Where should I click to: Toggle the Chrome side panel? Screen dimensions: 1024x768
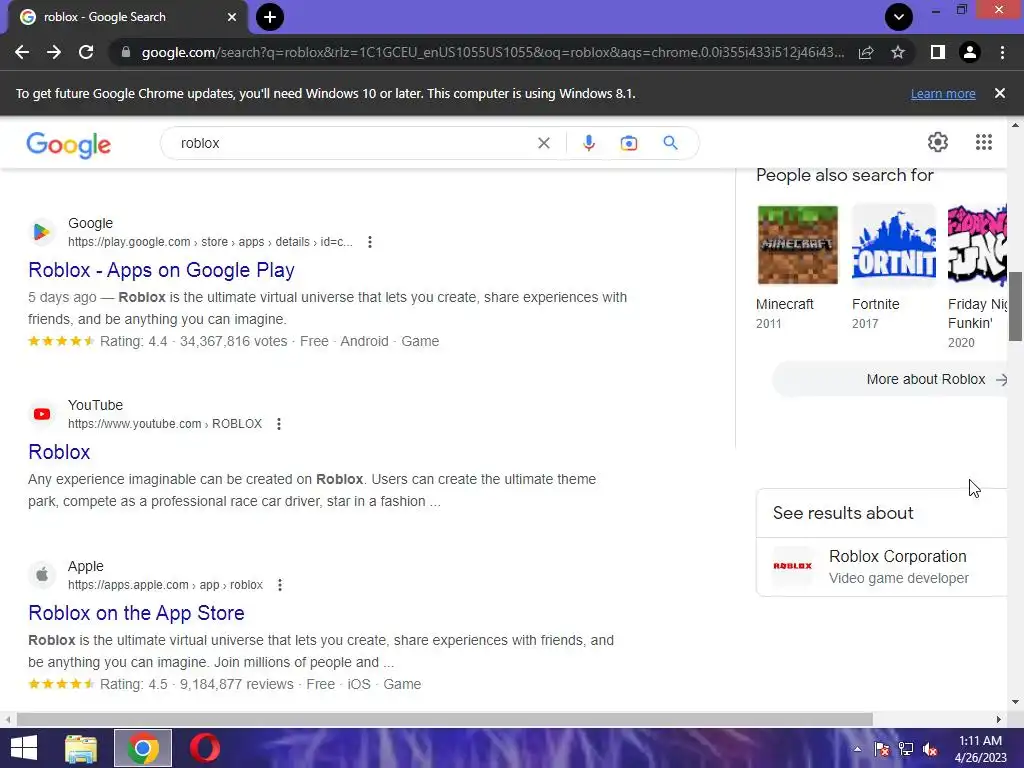(938, 52)
